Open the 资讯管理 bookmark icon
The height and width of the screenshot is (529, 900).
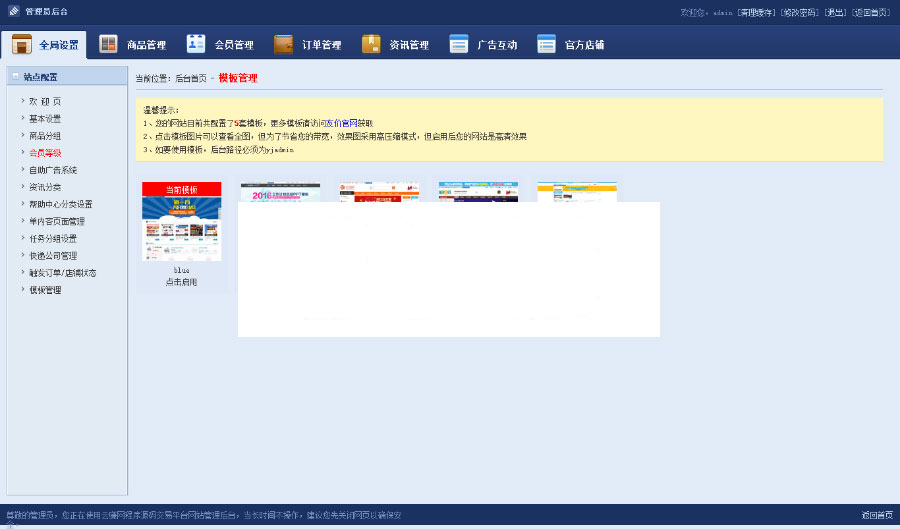pyautogui.click(x=371, y=45)
